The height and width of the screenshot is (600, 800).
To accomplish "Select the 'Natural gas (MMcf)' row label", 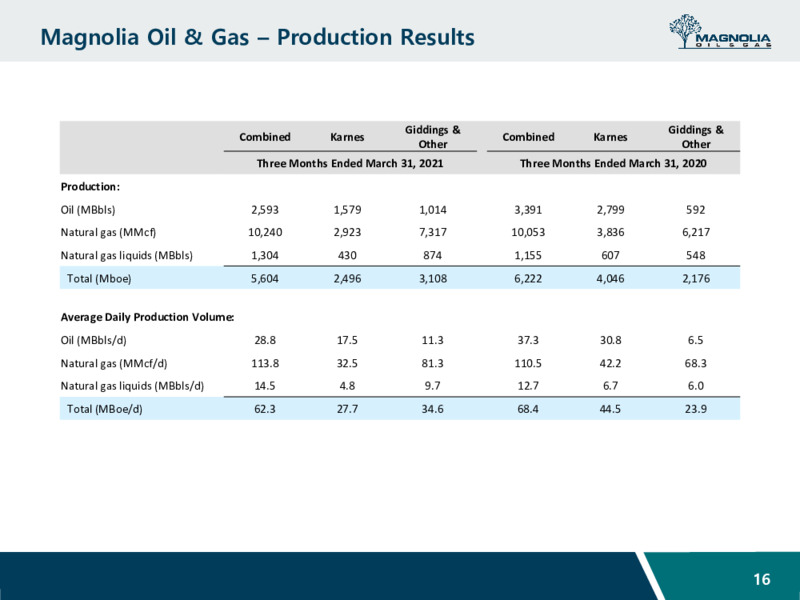I will (108, 233).
